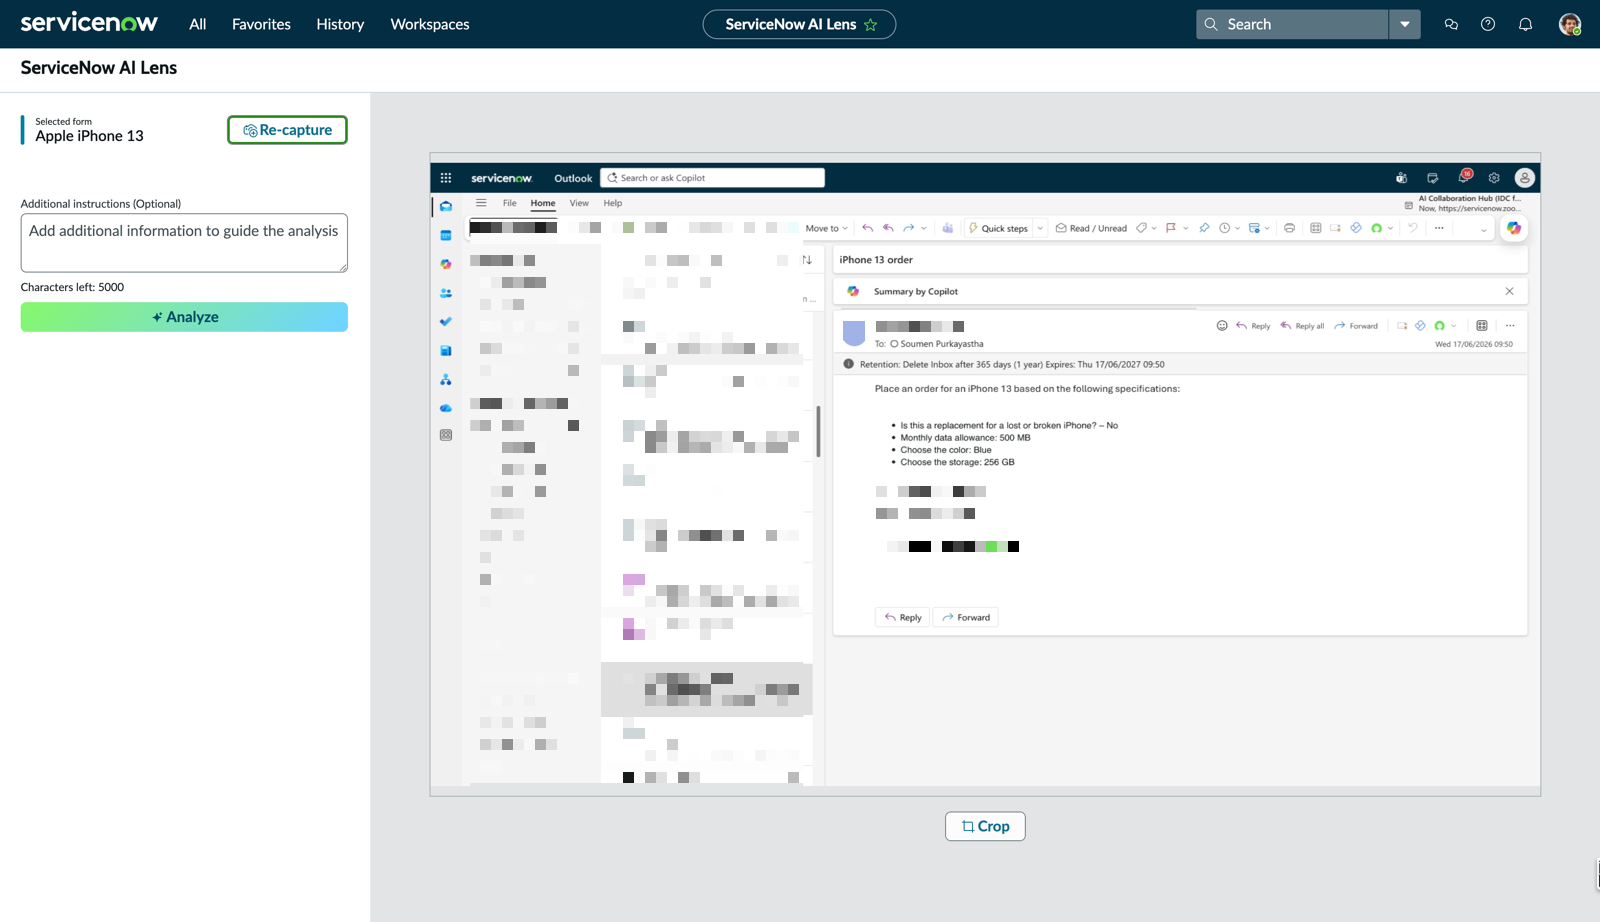The image size is (1600, 922).
Task: Open the Workspaces menu
Action: pos(430,24)
